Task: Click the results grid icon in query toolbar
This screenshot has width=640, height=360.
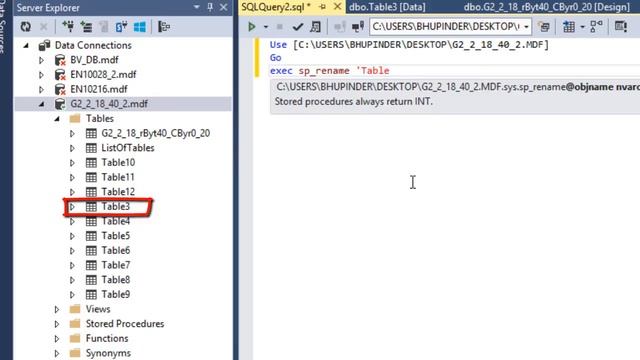Action: coord(569,27)
